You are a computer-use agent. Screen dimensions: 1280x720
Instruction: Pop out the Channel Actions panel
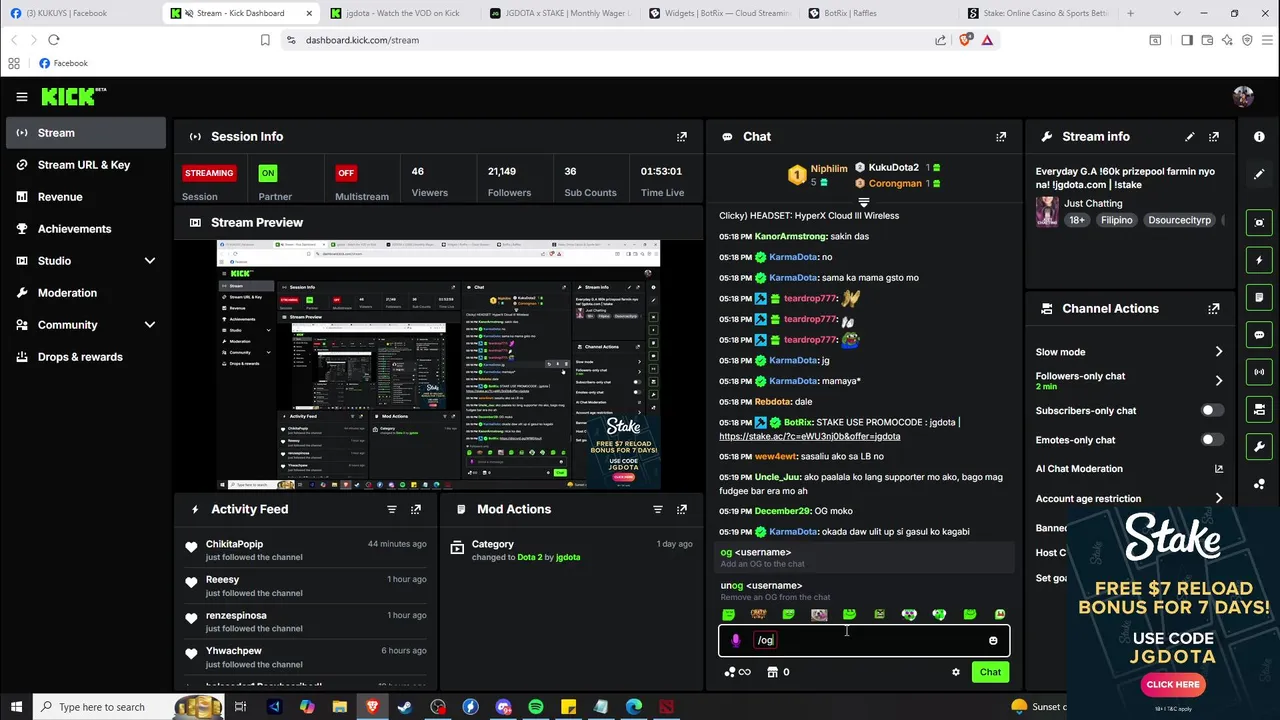tap(1214, 309)
